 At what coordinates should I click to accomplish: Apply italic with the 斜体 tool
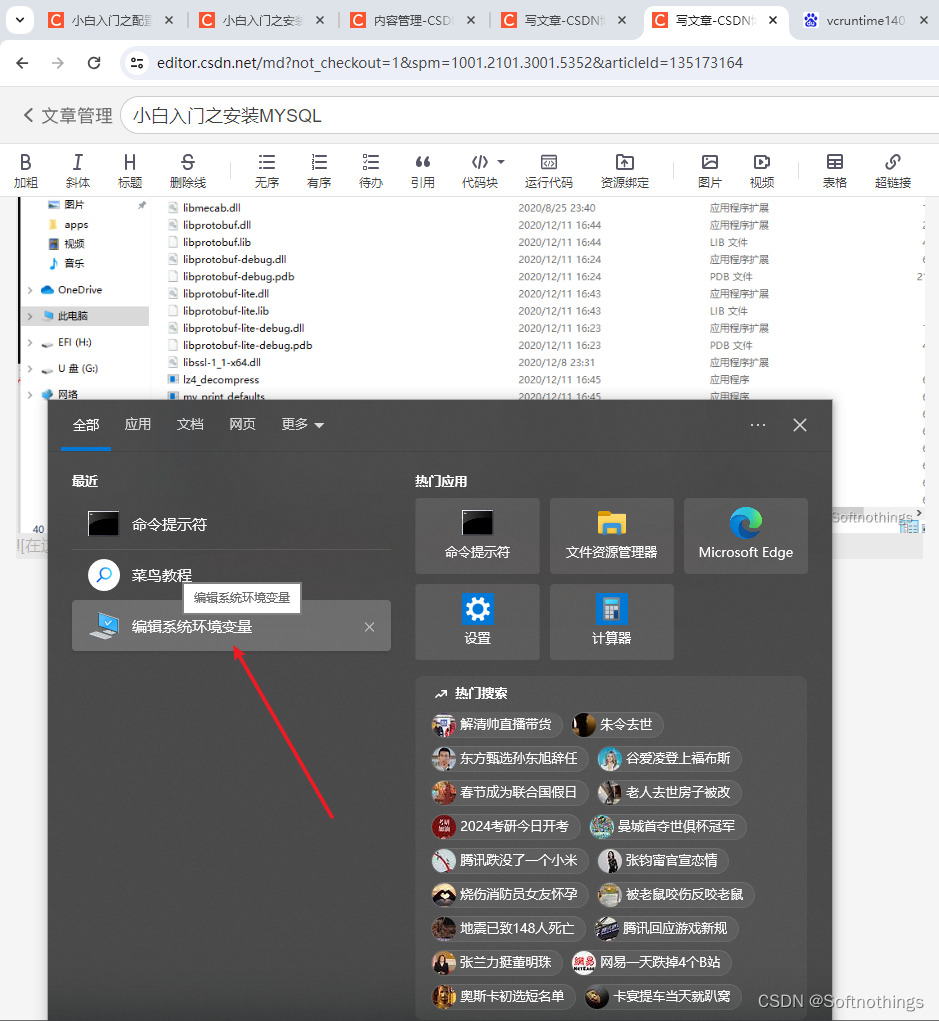point(77,171)
